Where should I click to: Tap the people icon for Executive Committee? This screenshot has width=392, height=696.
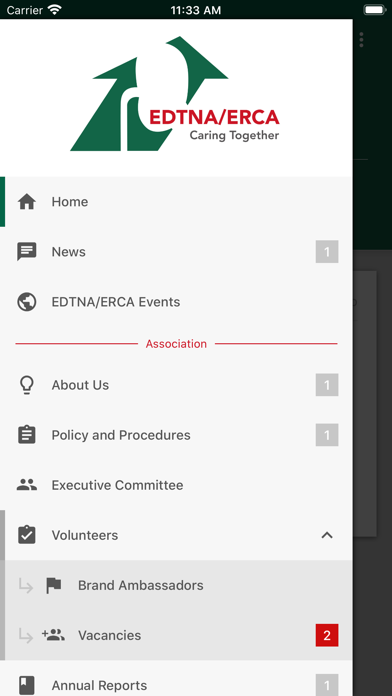point(27,485)
